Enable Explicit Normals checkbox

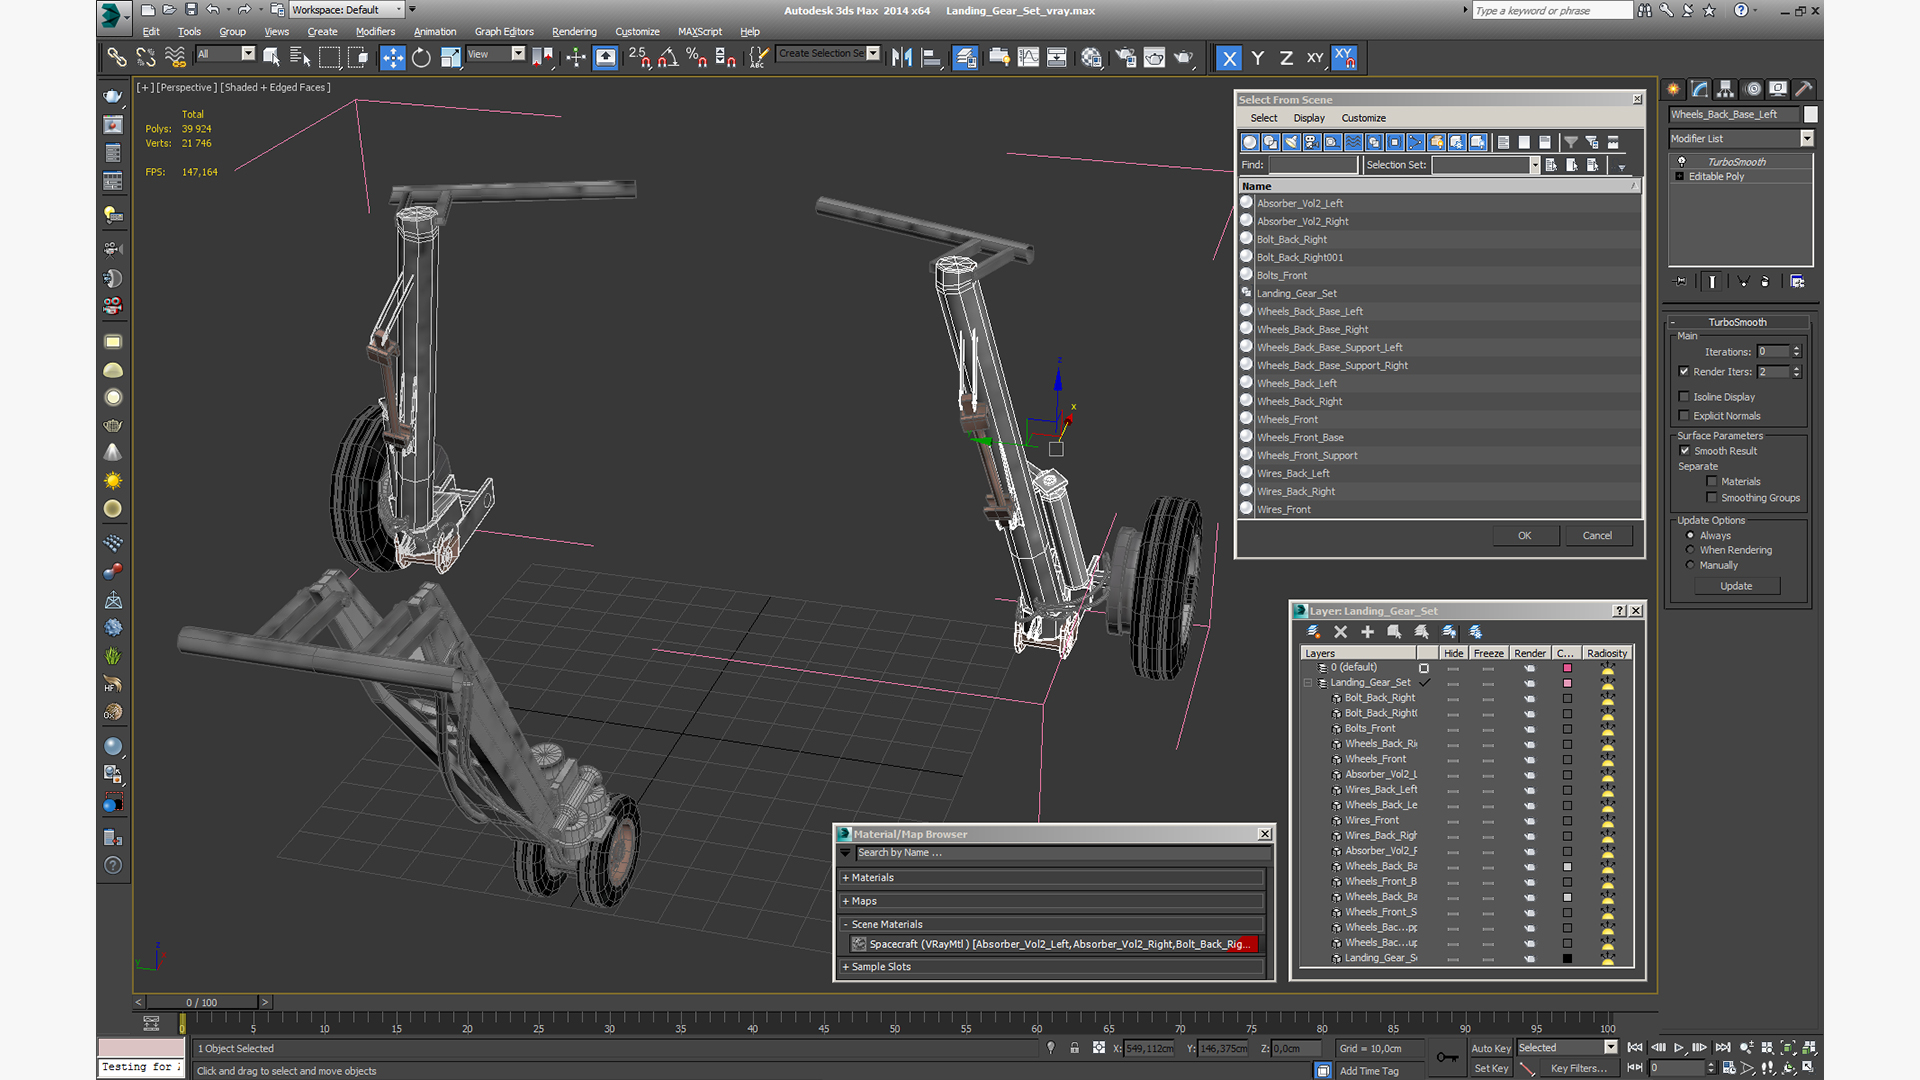point(1684,416)
